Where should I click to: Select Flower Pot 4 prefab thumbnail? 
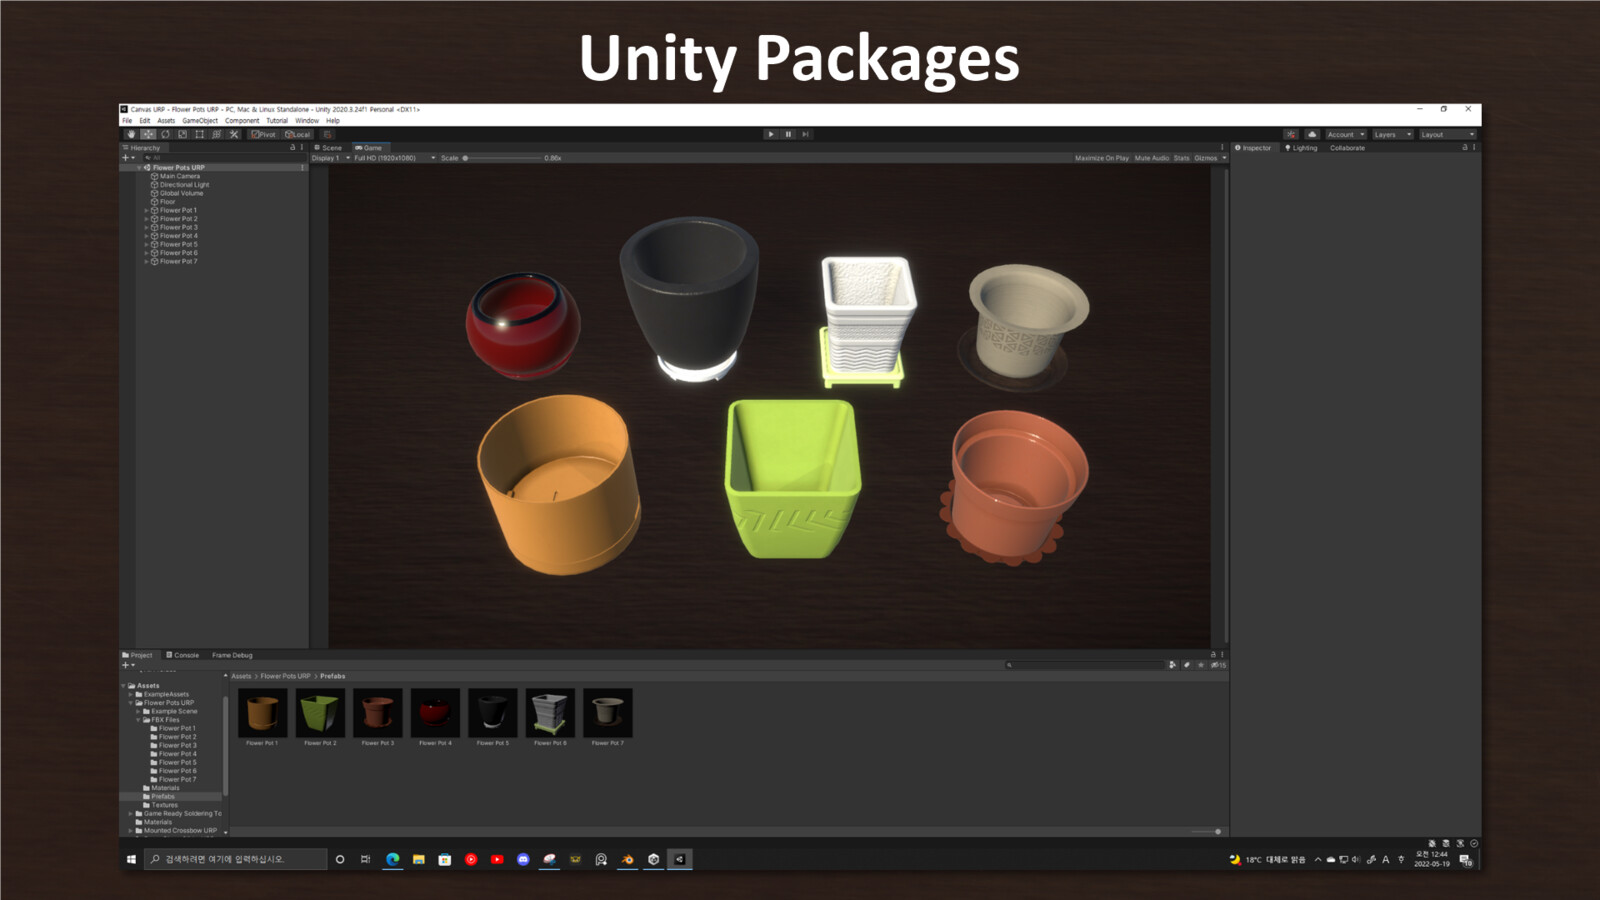435,712
